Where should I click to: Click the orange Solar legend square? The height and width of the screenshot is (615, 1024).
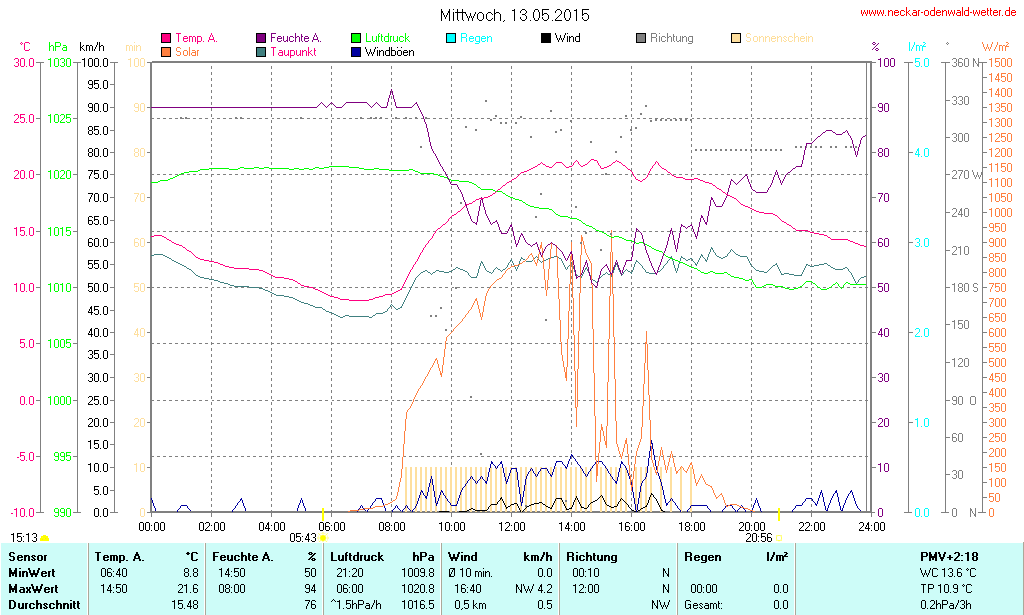(x=166, y=51)
